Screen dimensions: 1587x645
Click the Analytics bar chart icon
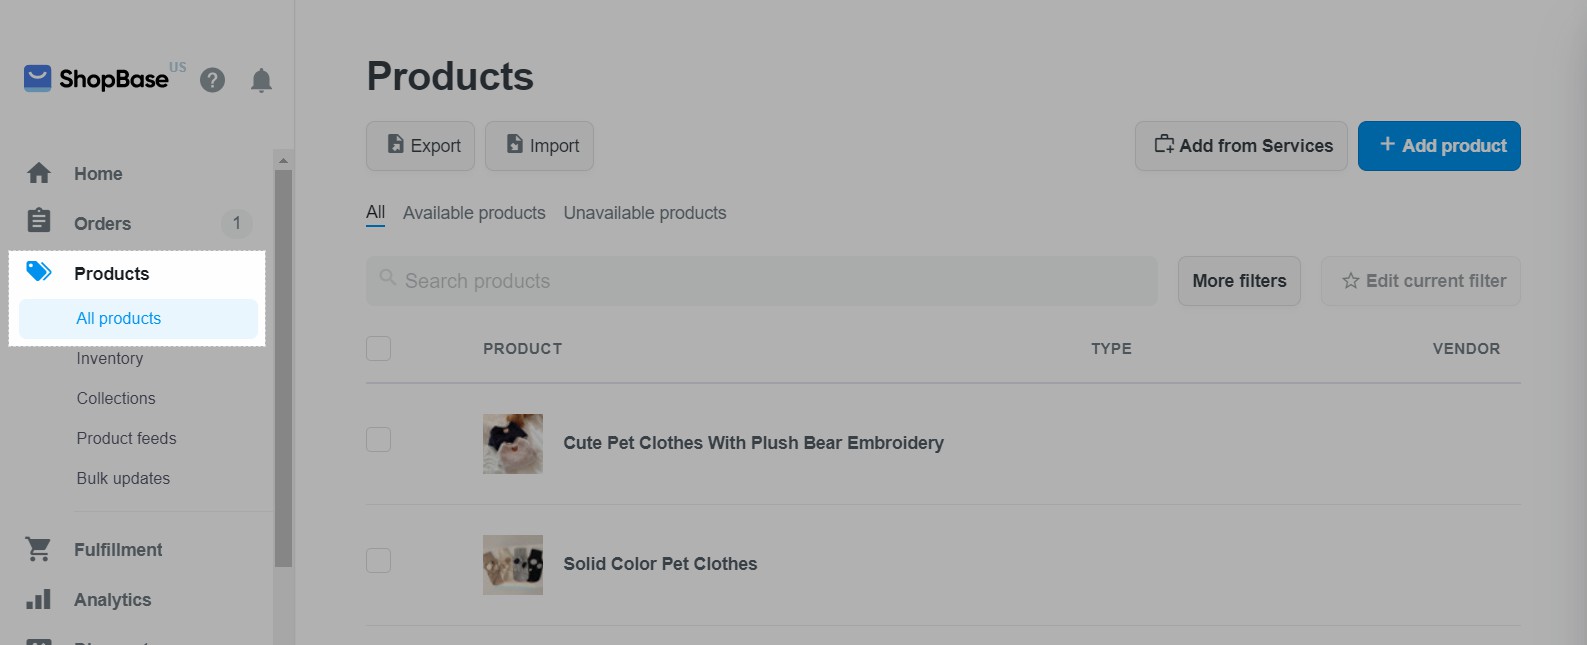click(39, 599)
